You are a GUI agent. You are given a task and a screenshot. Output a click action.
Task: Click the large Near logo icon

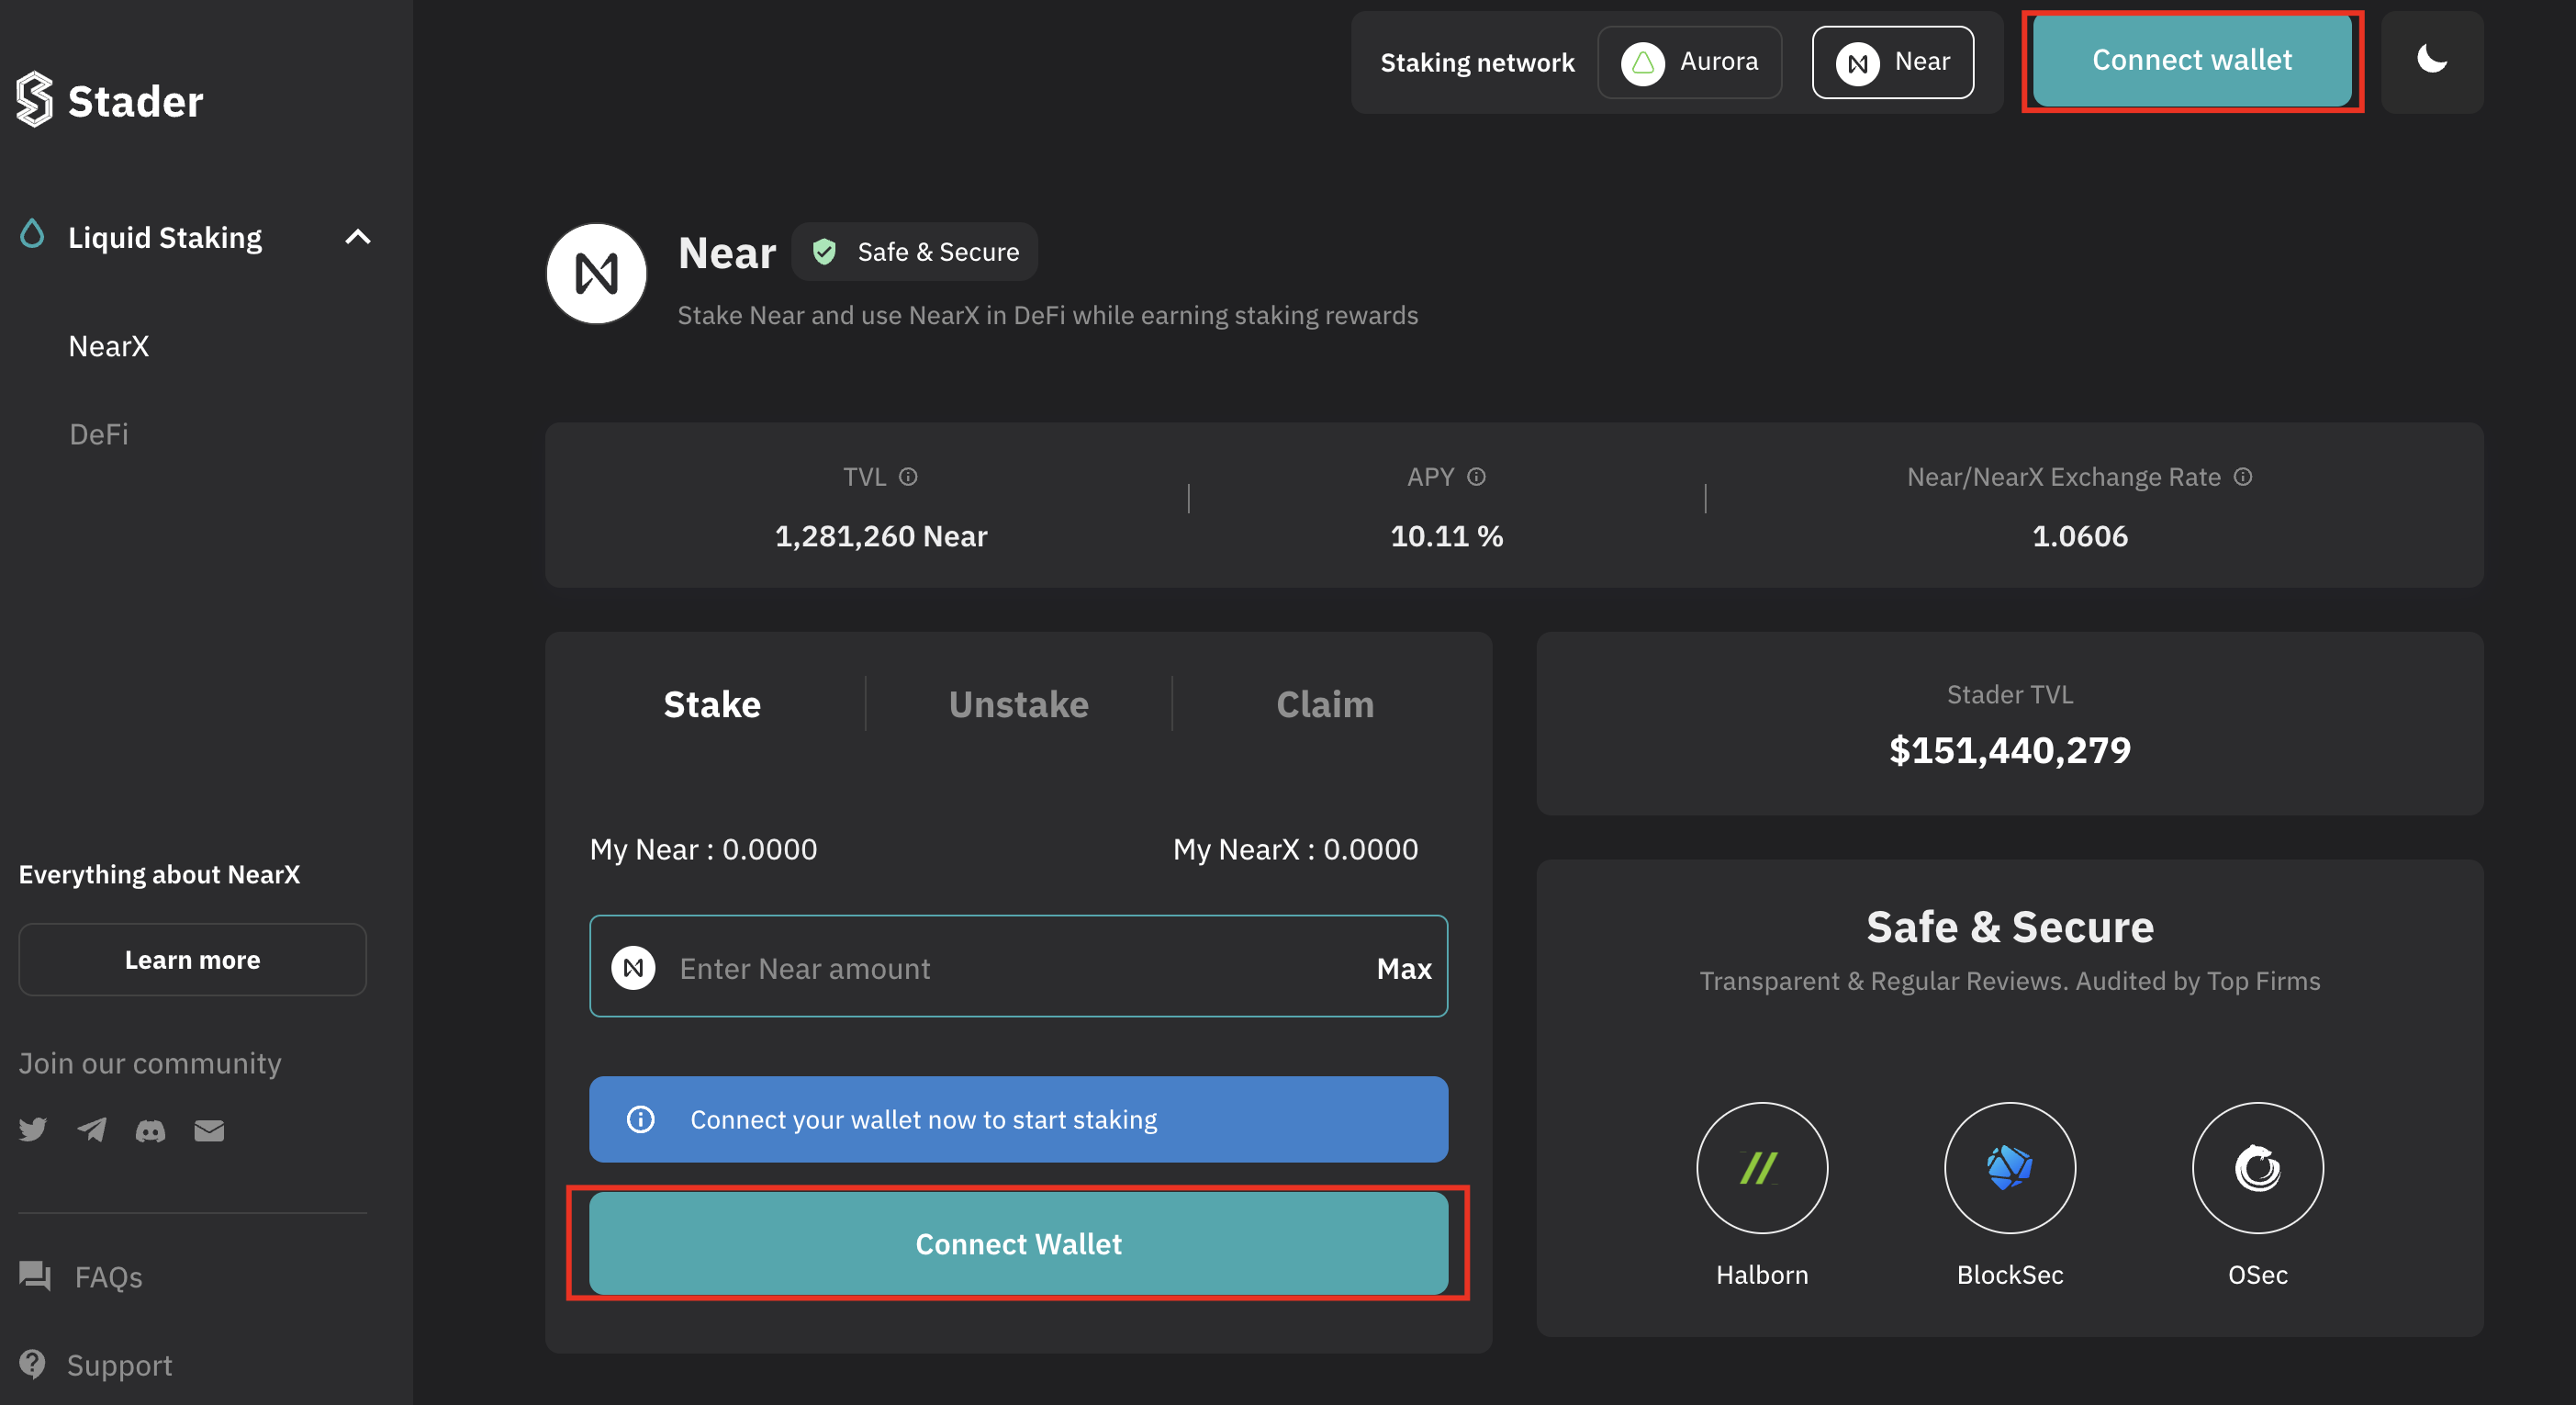pyautogui.click(x=597, y=273)
